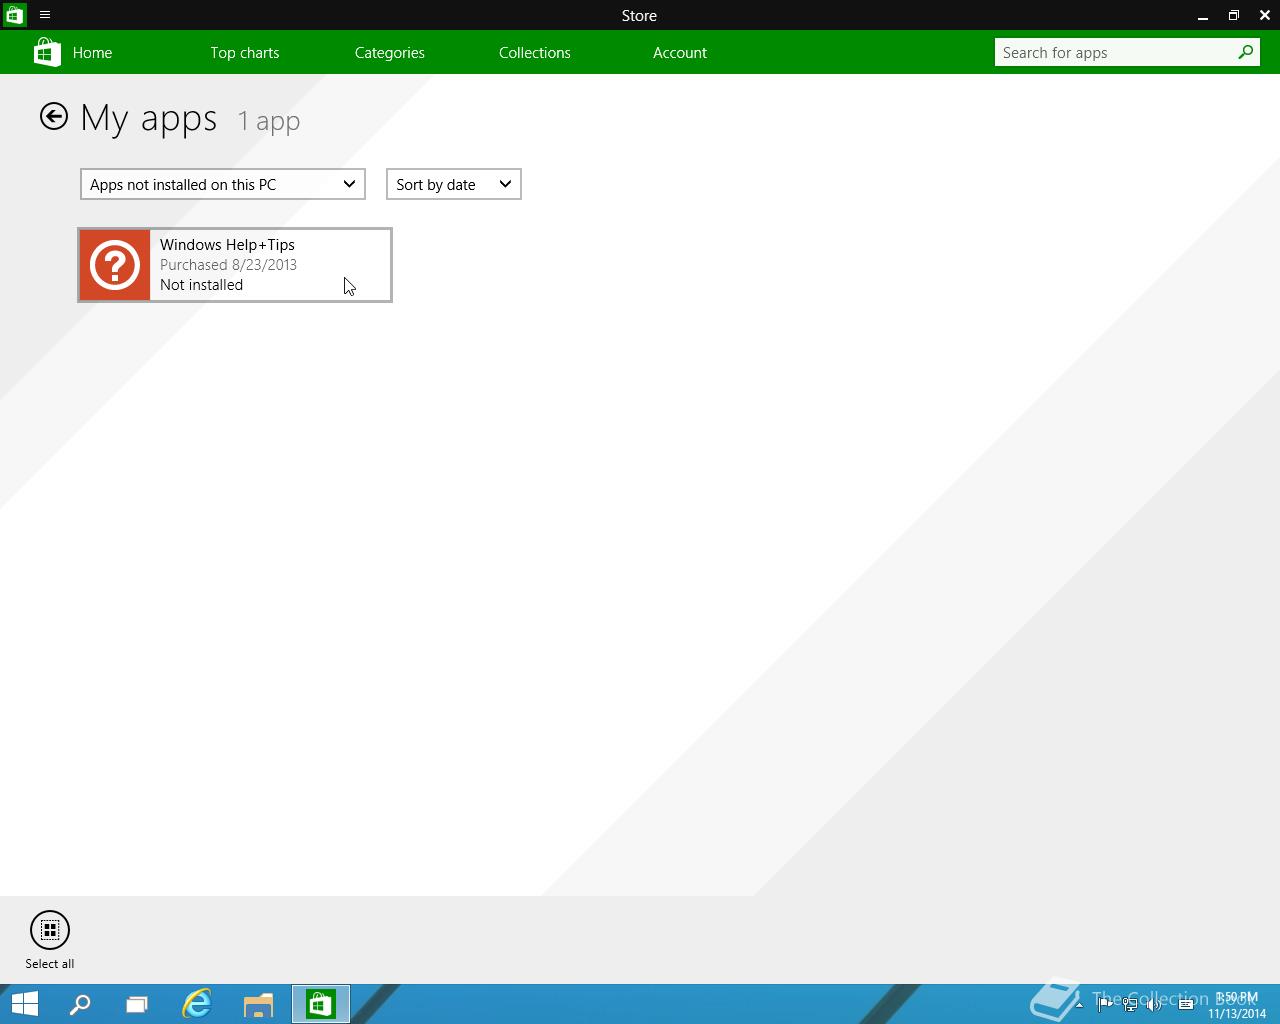Expand 'Apps not installed on this PC' dropdown

tap(223, 184)
